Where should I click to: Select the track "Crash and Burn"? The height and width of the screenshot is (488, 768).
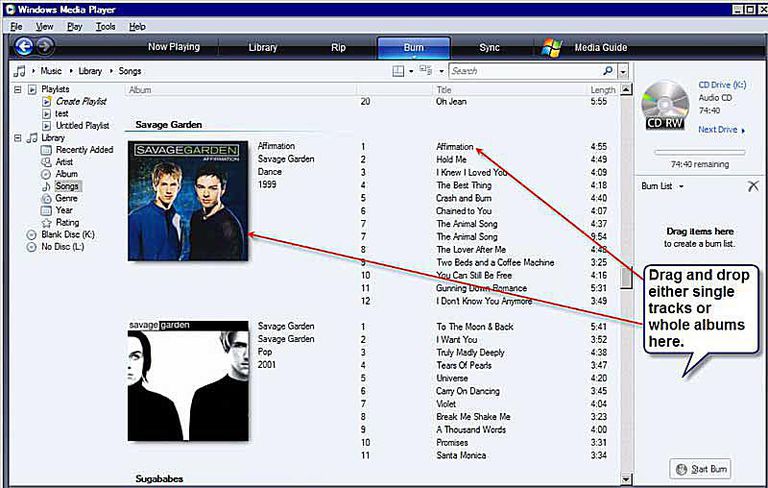(463, 198)
